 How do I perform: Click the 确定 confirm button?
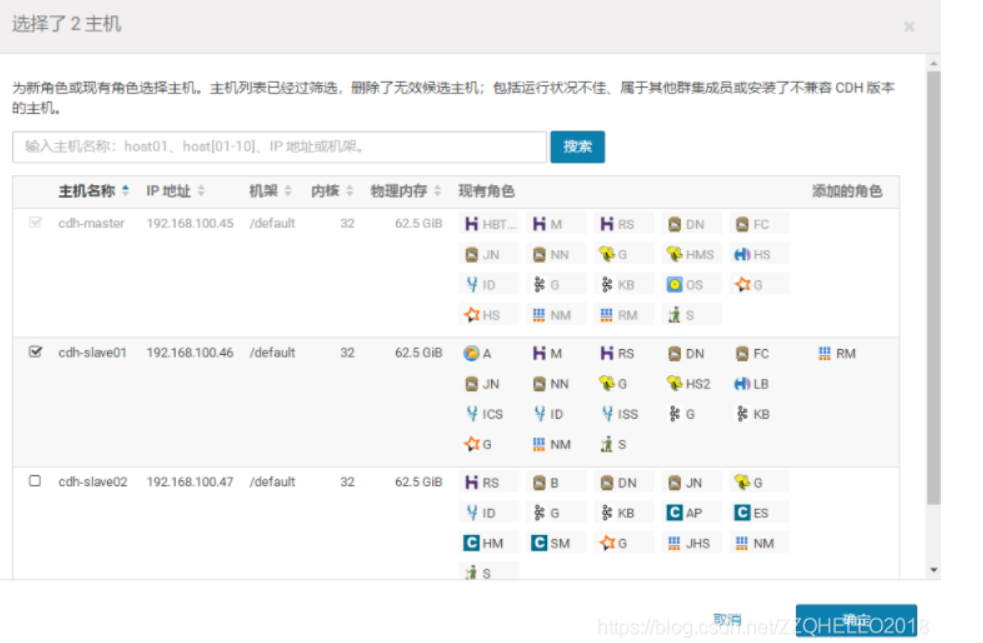[x=857, y=619]
